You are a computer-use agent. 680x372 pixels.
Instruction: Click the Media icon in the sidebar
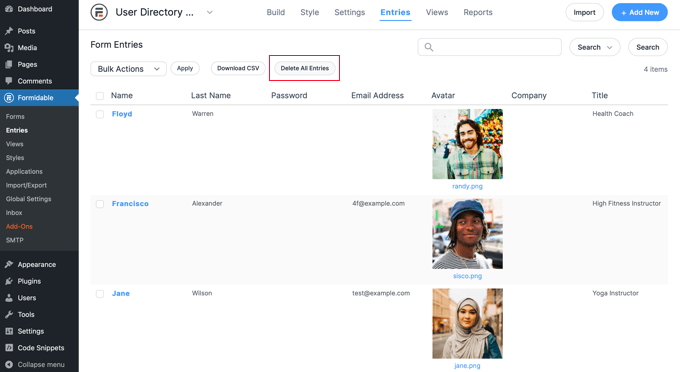coord(9,48)
